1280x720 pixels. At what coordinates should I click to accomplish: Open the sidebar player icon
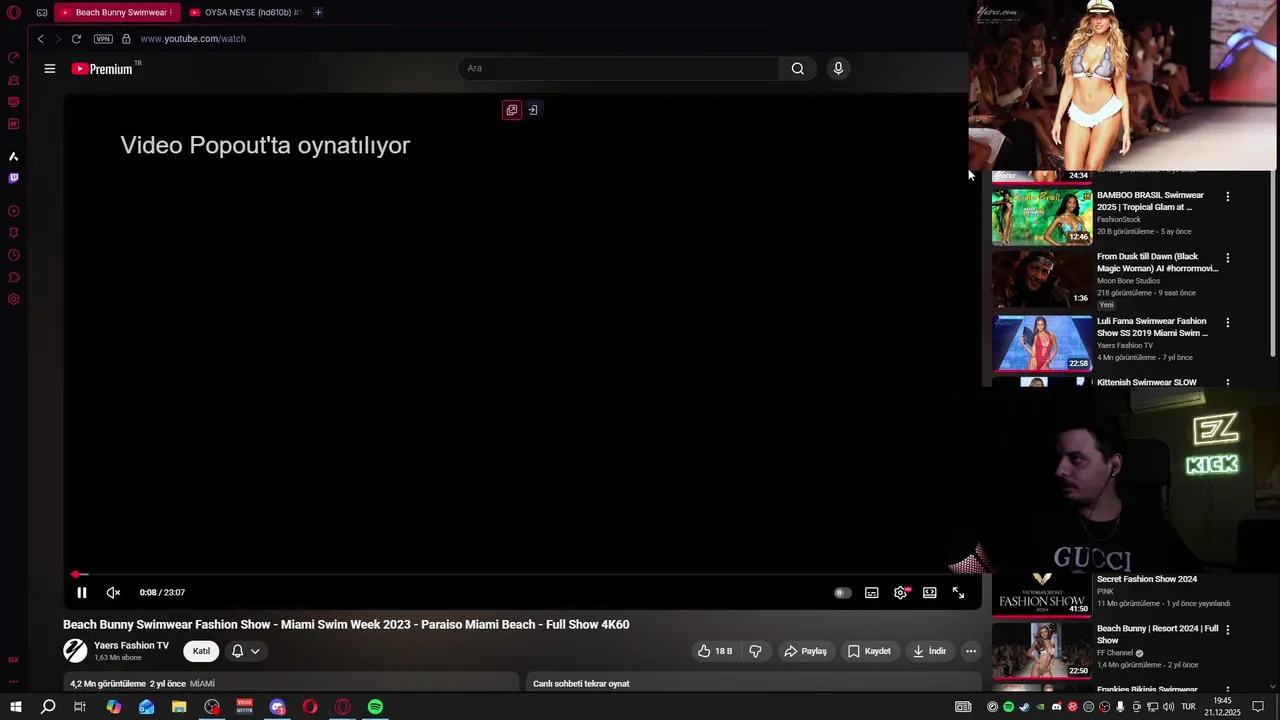(x=13, y=211)
